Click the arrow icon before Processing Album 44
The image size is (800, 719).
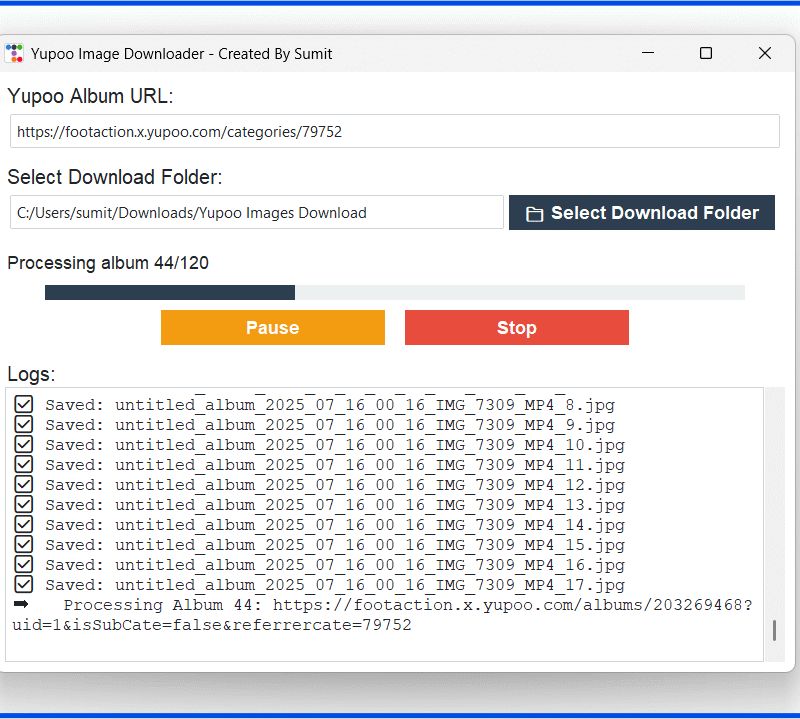(21, 605)
